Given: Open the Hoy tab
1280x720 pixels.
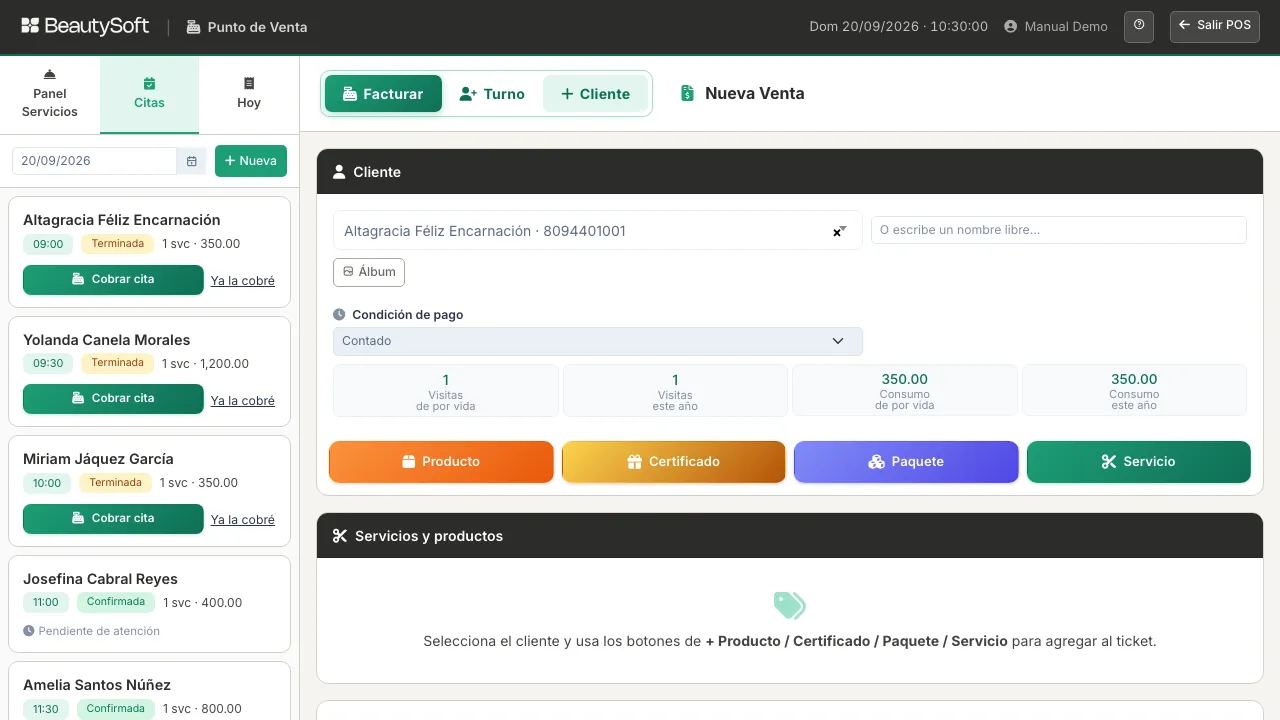Looking at the screenshot, I should (249, 94).
